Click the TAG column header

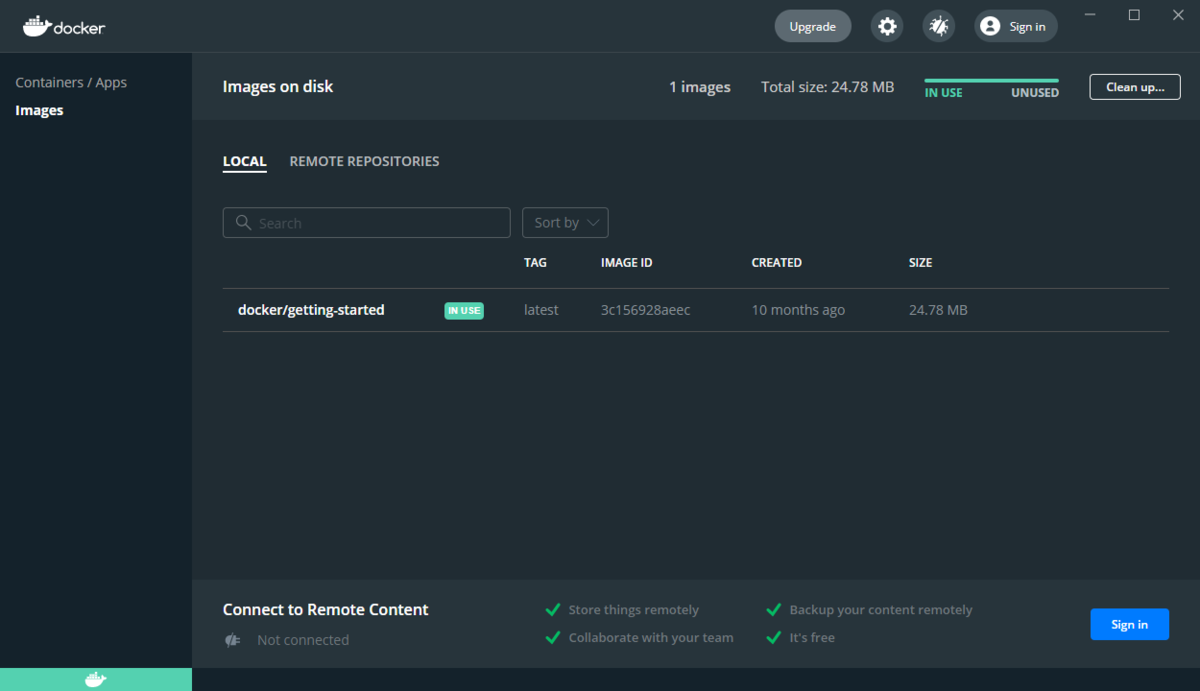tap(535, 262)
